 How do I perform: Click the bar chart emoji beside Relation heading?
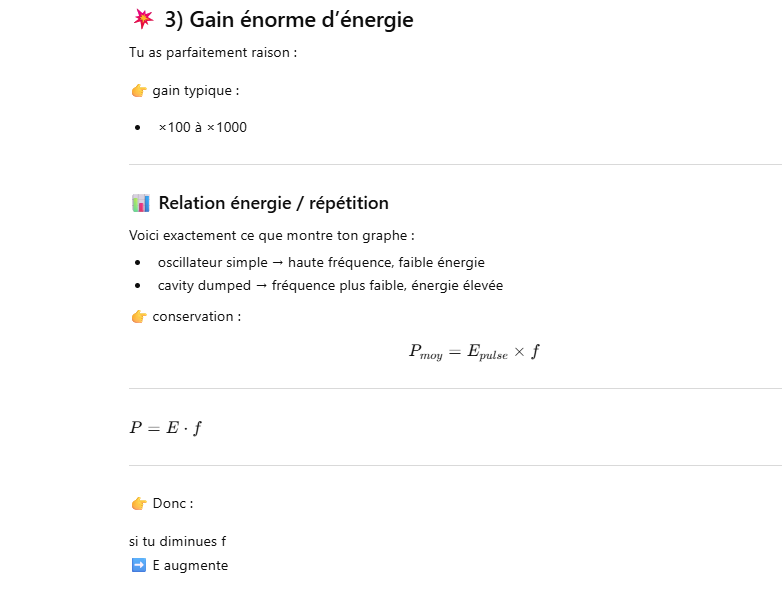140,203
